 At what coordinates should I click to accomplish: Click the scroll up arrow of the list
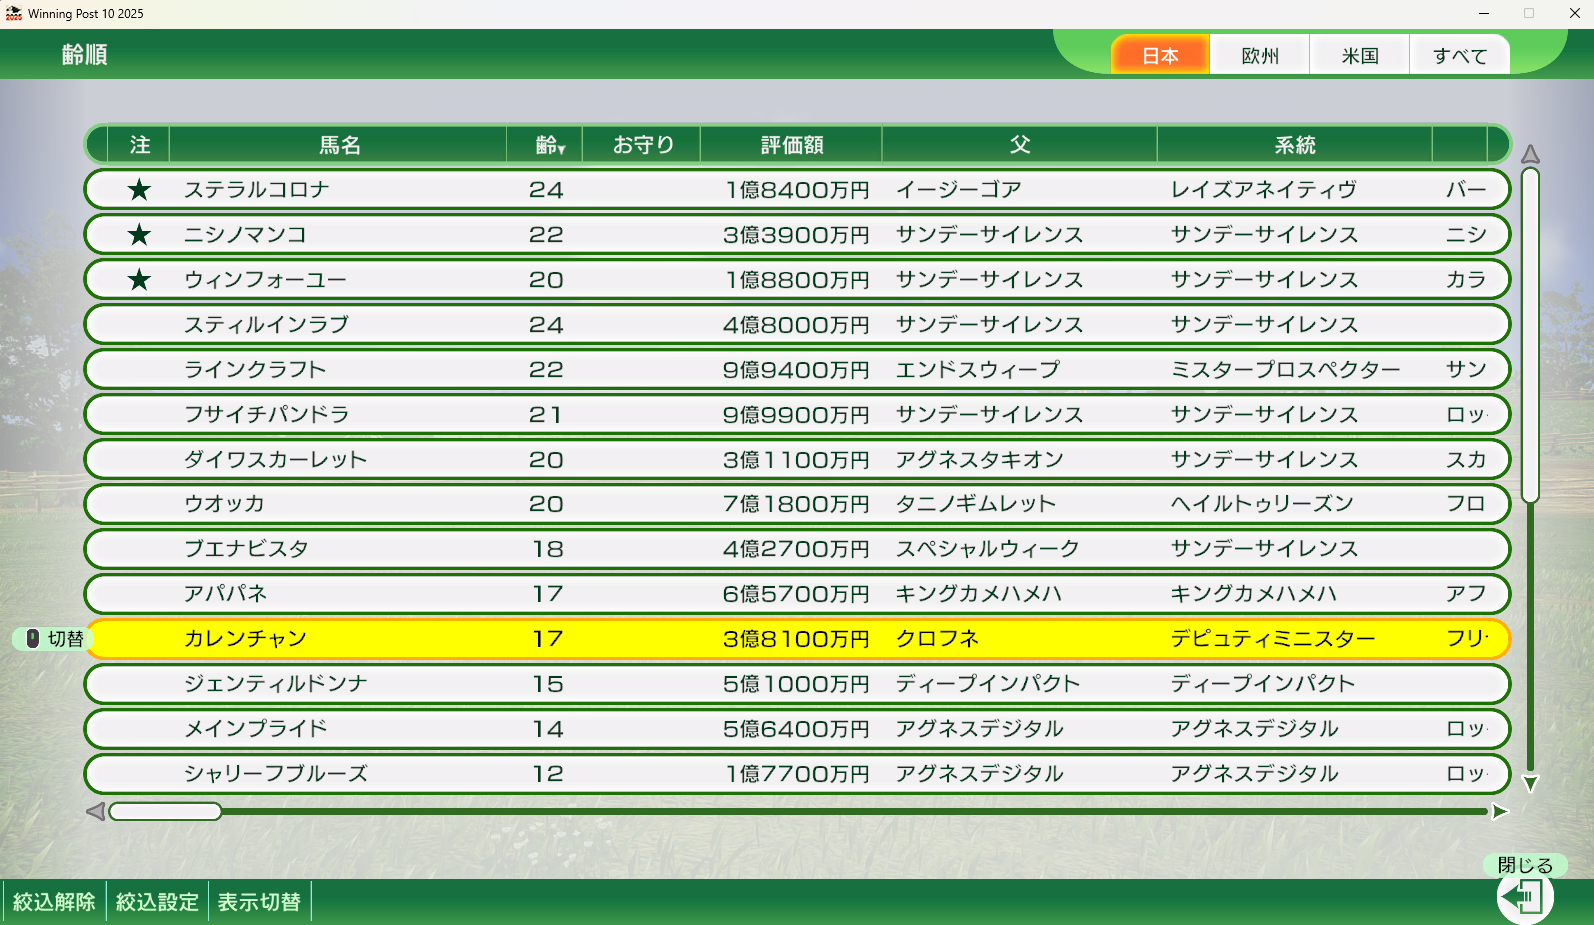[x=1530, y=154]
